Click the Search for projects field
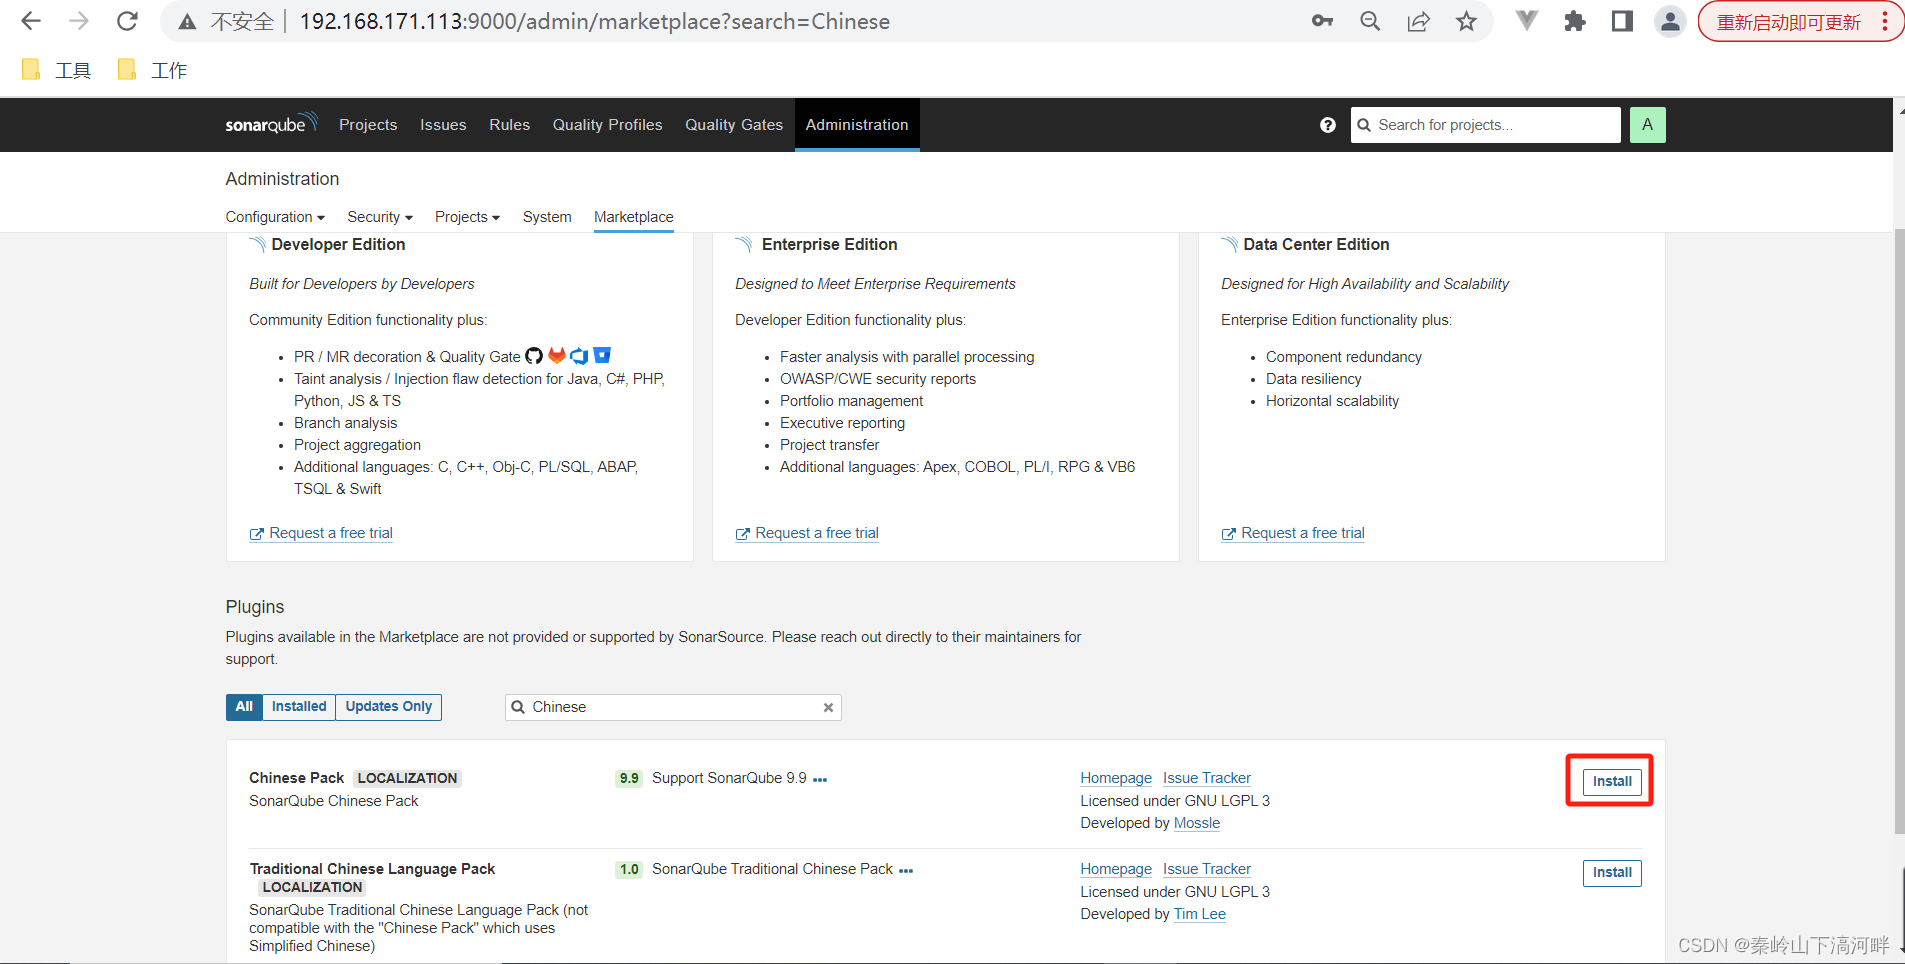1905x964 pixels. tap(1485, 125)
